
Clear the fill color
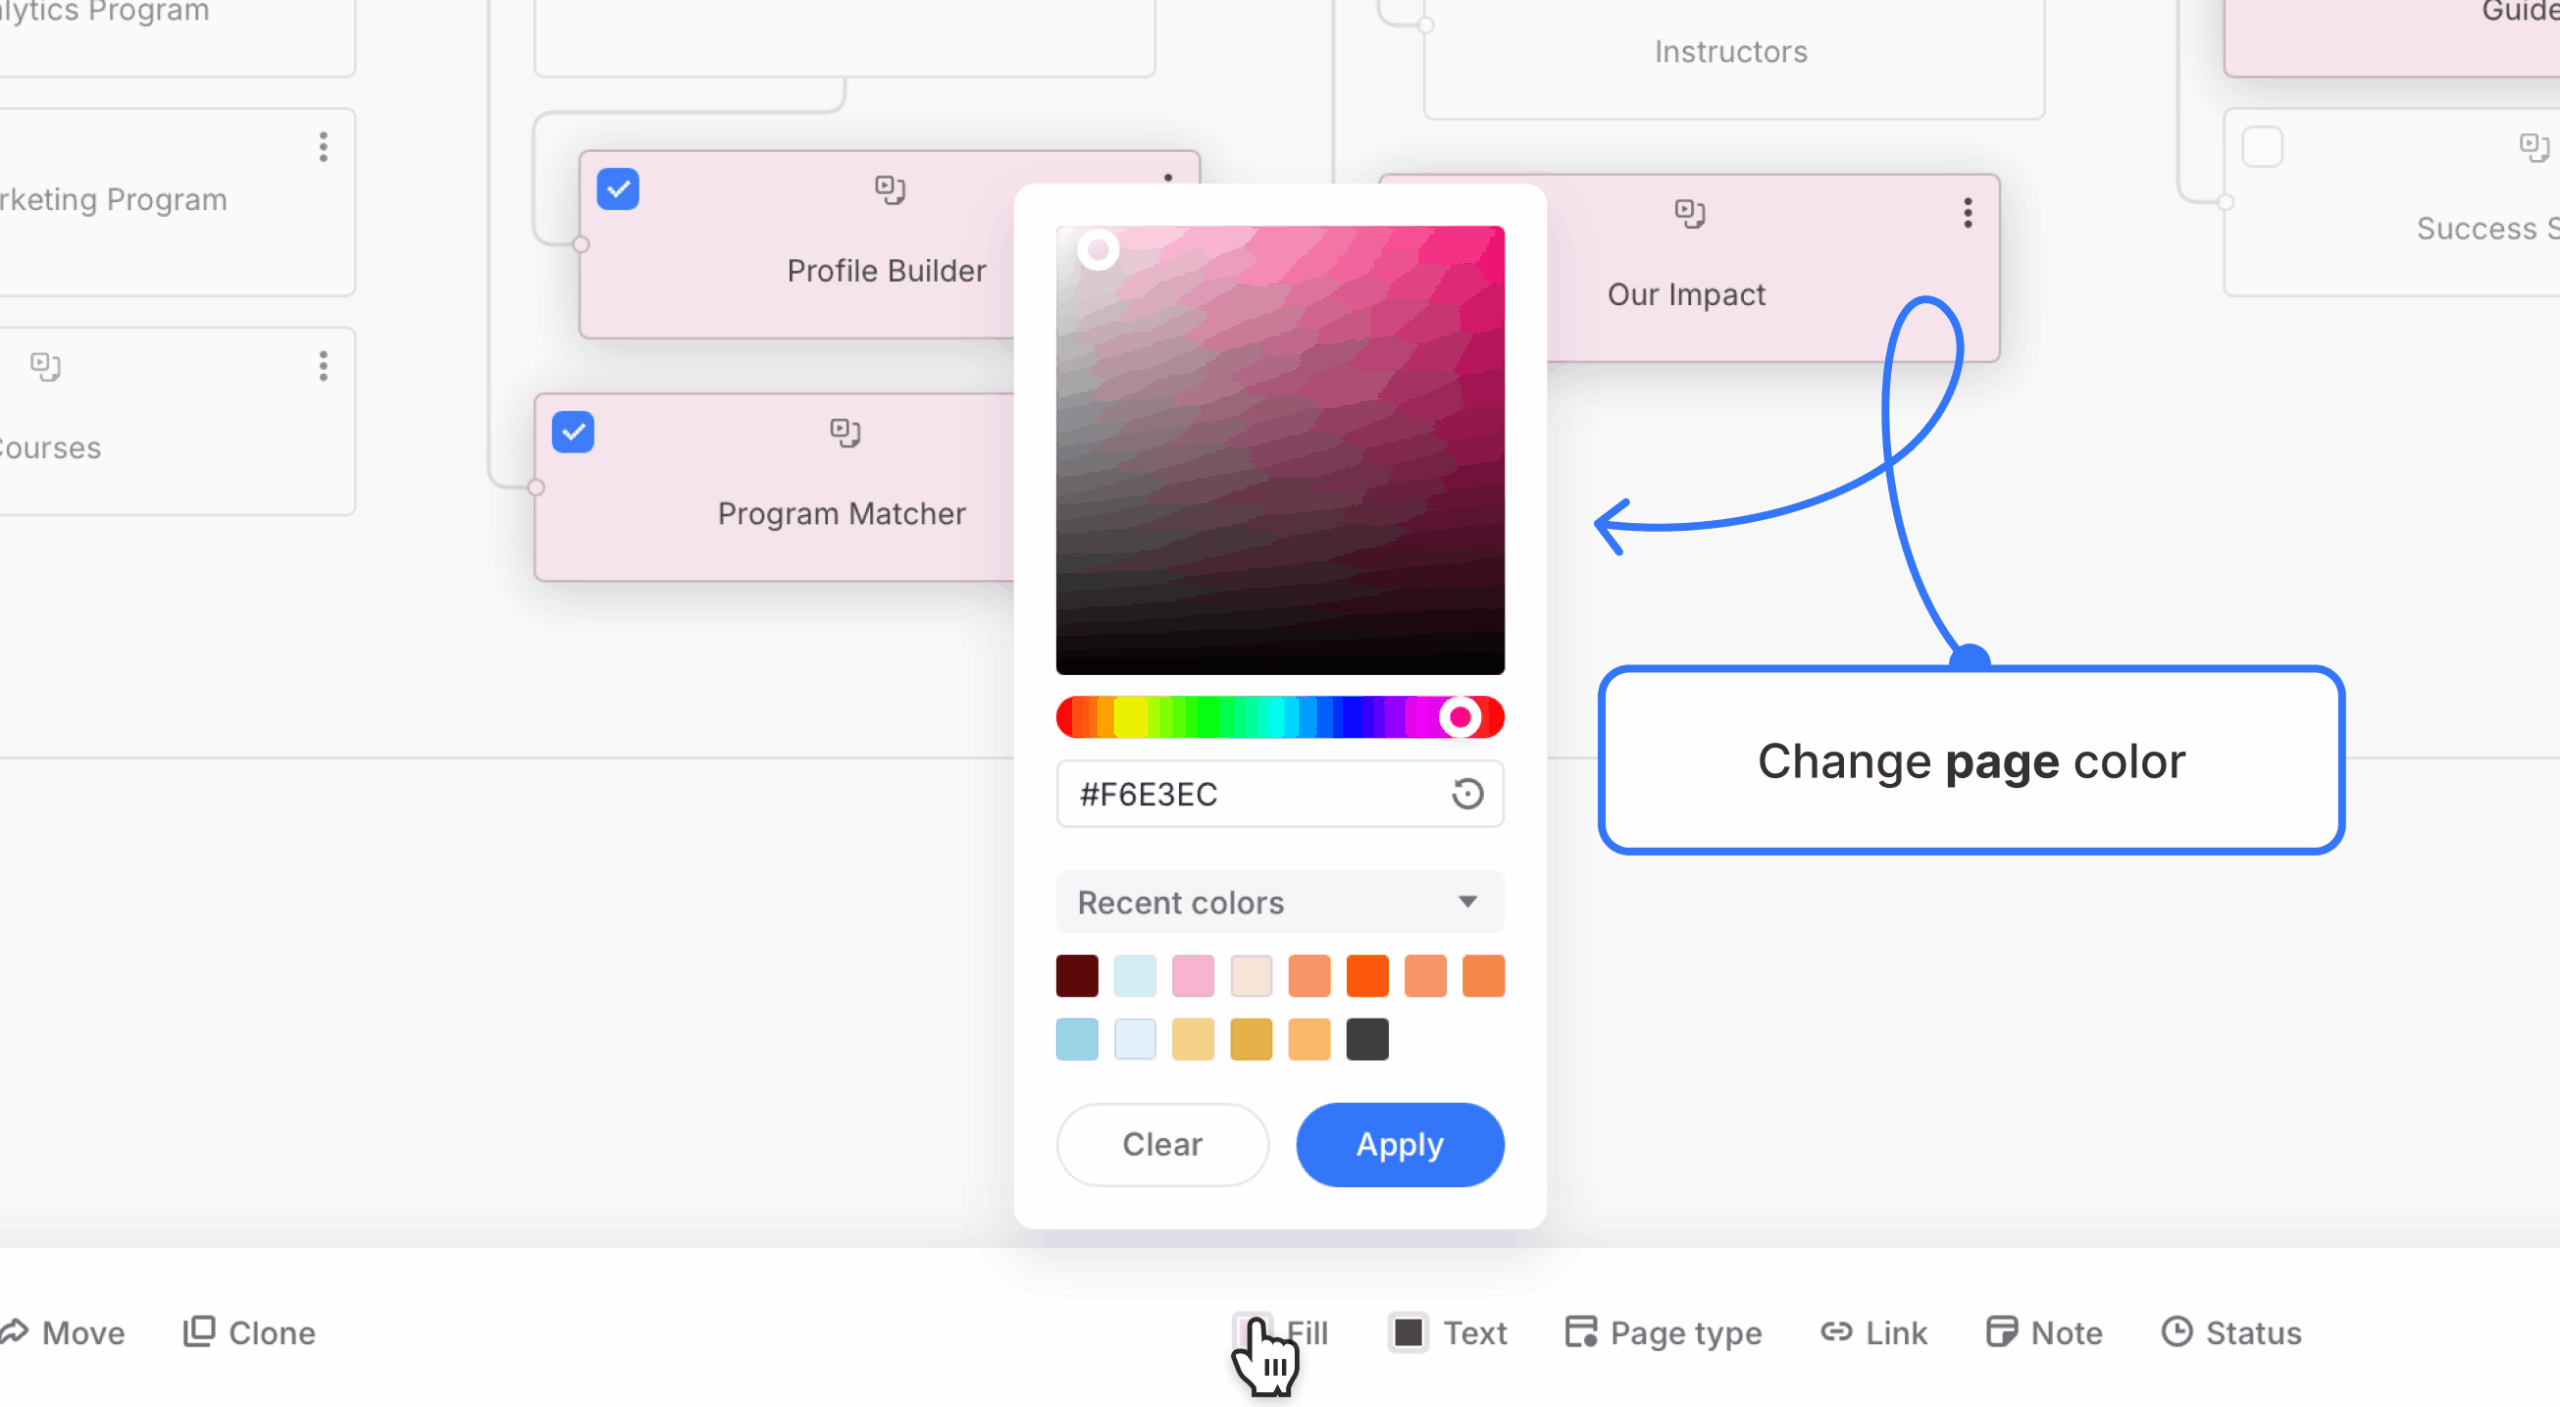tap(1162, 1145)
